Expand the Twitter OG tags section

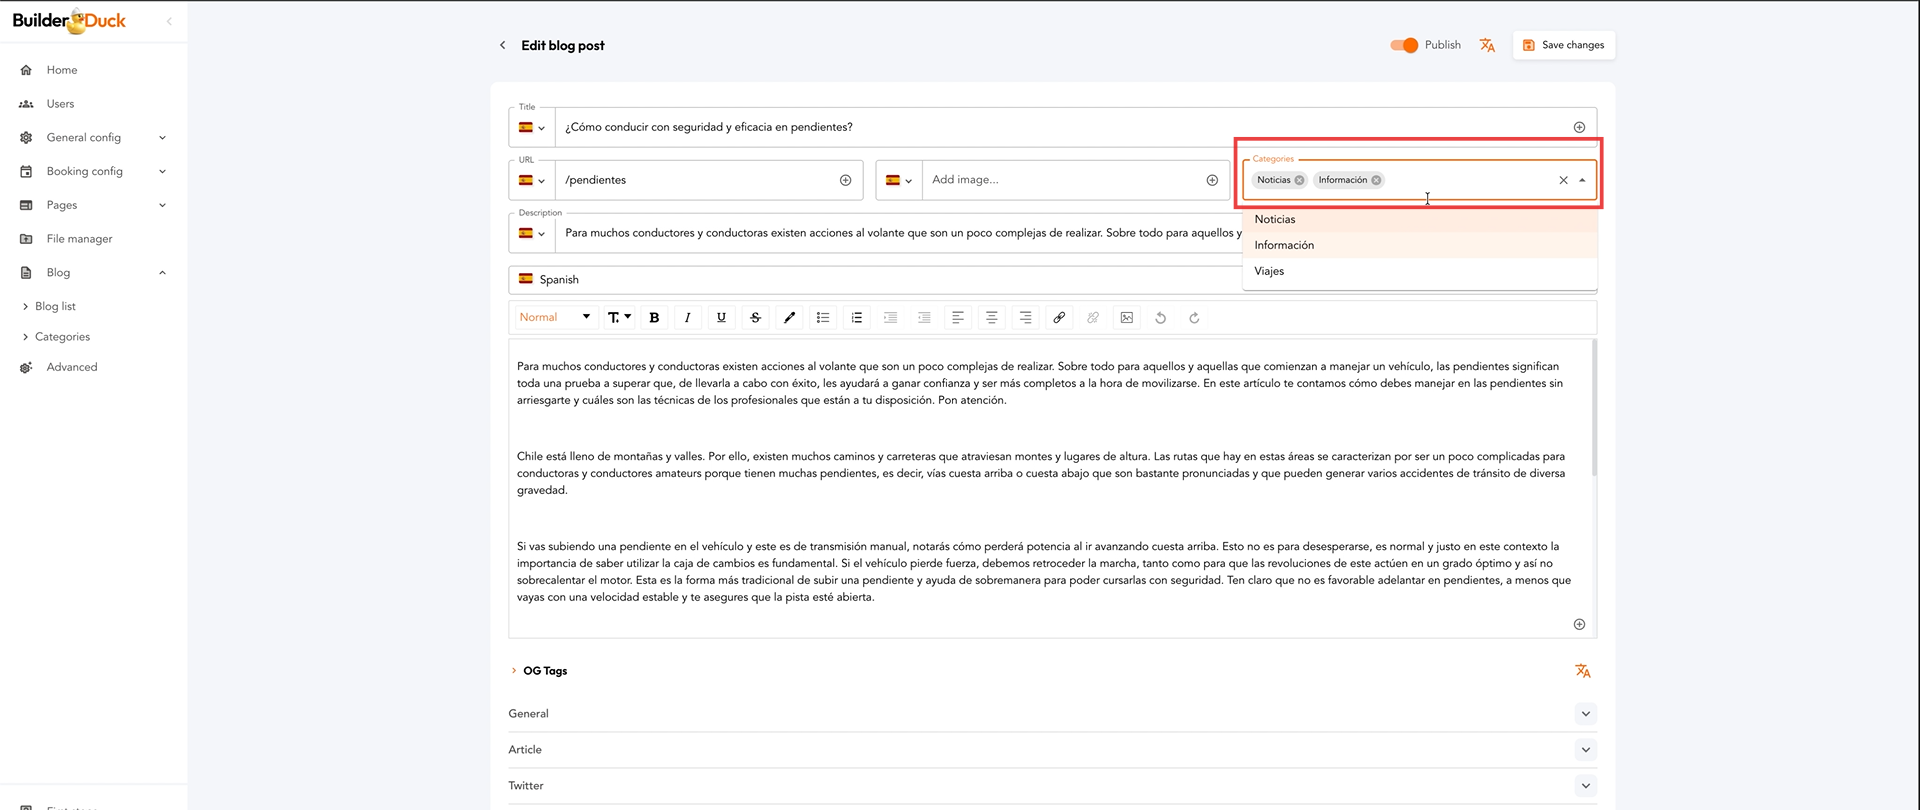coord(1585,786)
